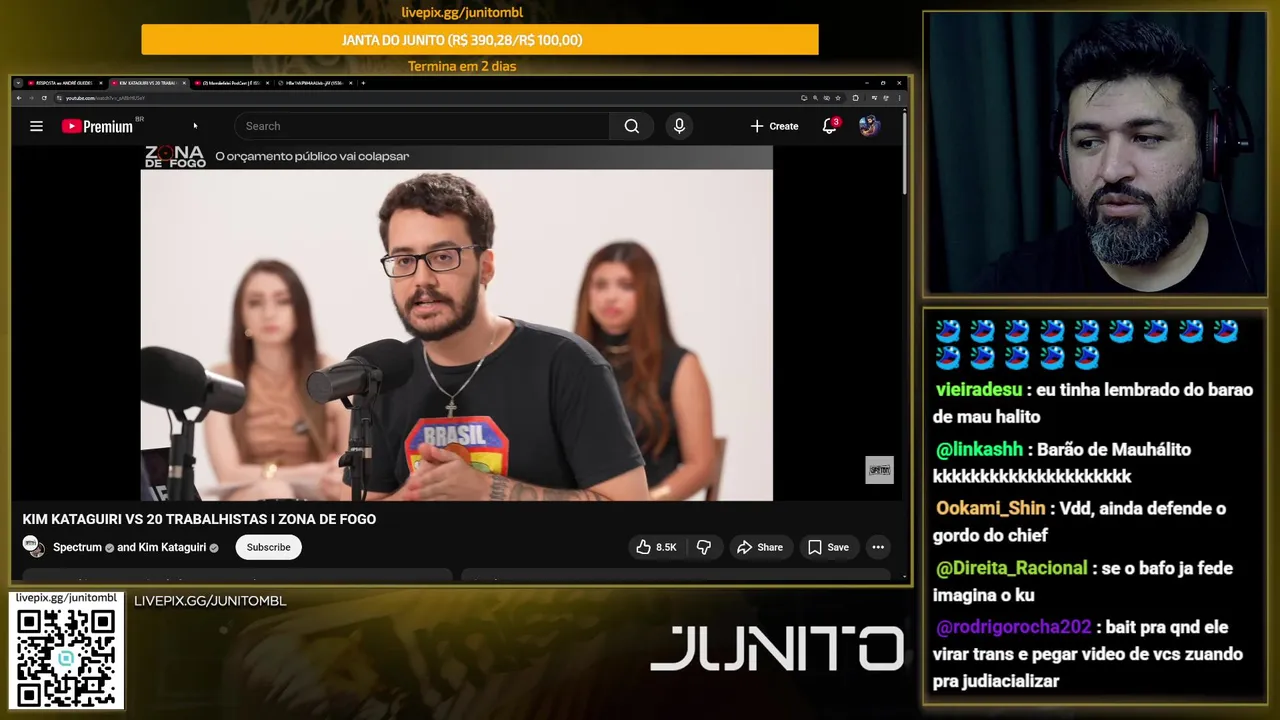
Task: Open the Kim Kataguiri channel link
Action: click(x=172, y=547)
